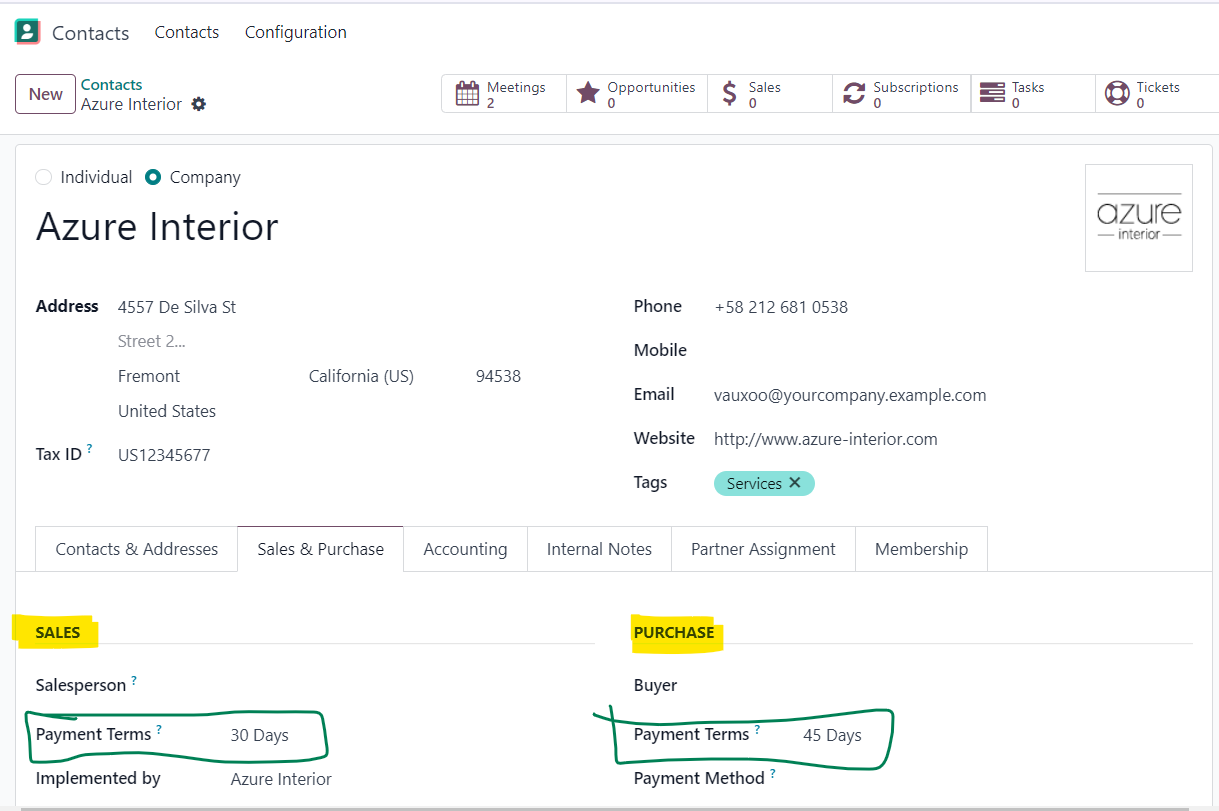The width and height of the screenshot is (1219, 811).
Task: Show the Payment Method help tooltip
Action: [x=773, y=773]
